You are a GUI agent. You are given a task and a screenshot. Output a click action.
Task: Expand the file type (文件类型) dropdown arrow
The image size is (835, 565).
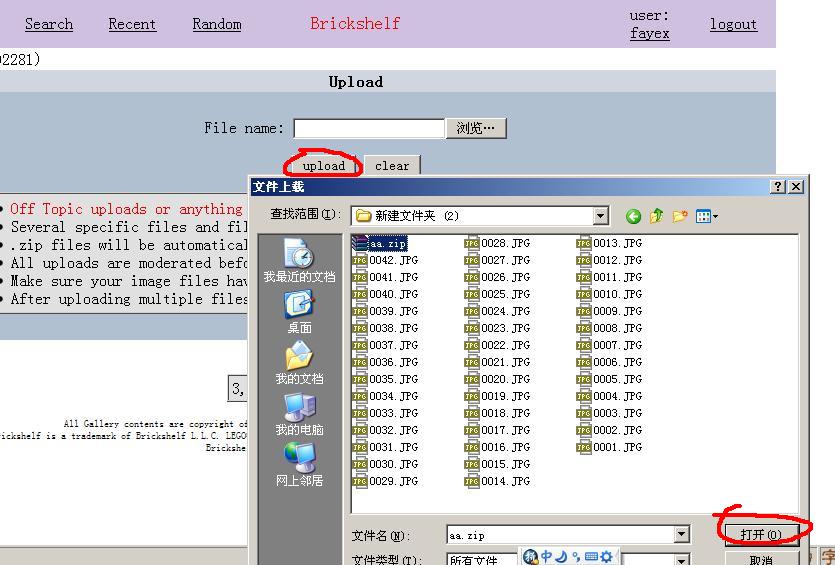tap(681, 560)
